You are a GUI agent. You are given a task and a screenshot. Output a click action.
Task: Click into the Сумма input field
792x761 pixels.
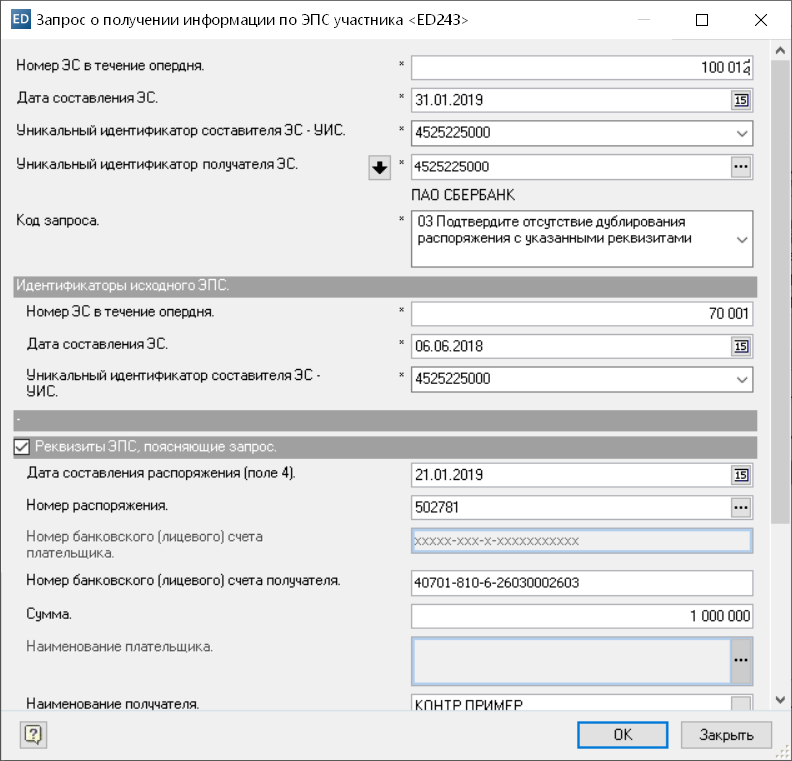(581, 616)
